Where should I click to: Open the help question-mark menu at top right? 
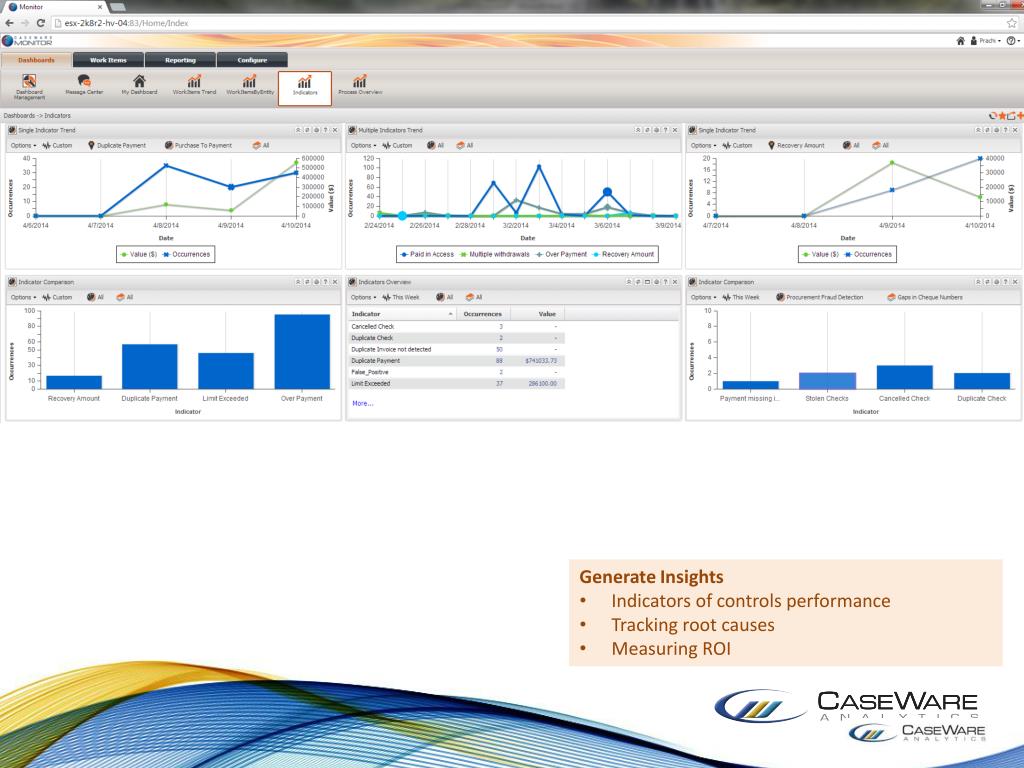1012,40
